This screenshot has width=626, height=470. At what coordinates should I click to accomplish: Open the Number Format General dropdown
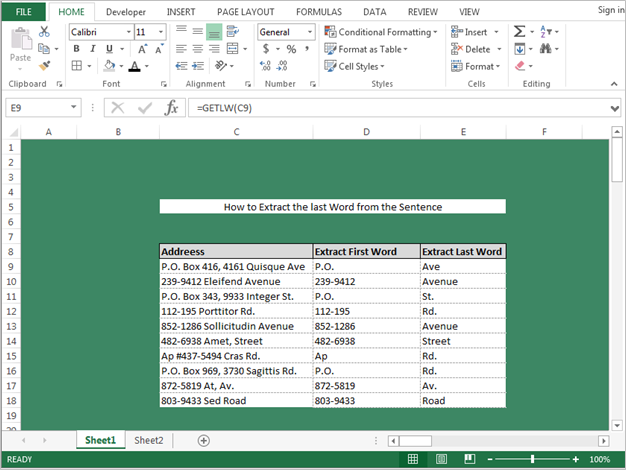[310, 32]
